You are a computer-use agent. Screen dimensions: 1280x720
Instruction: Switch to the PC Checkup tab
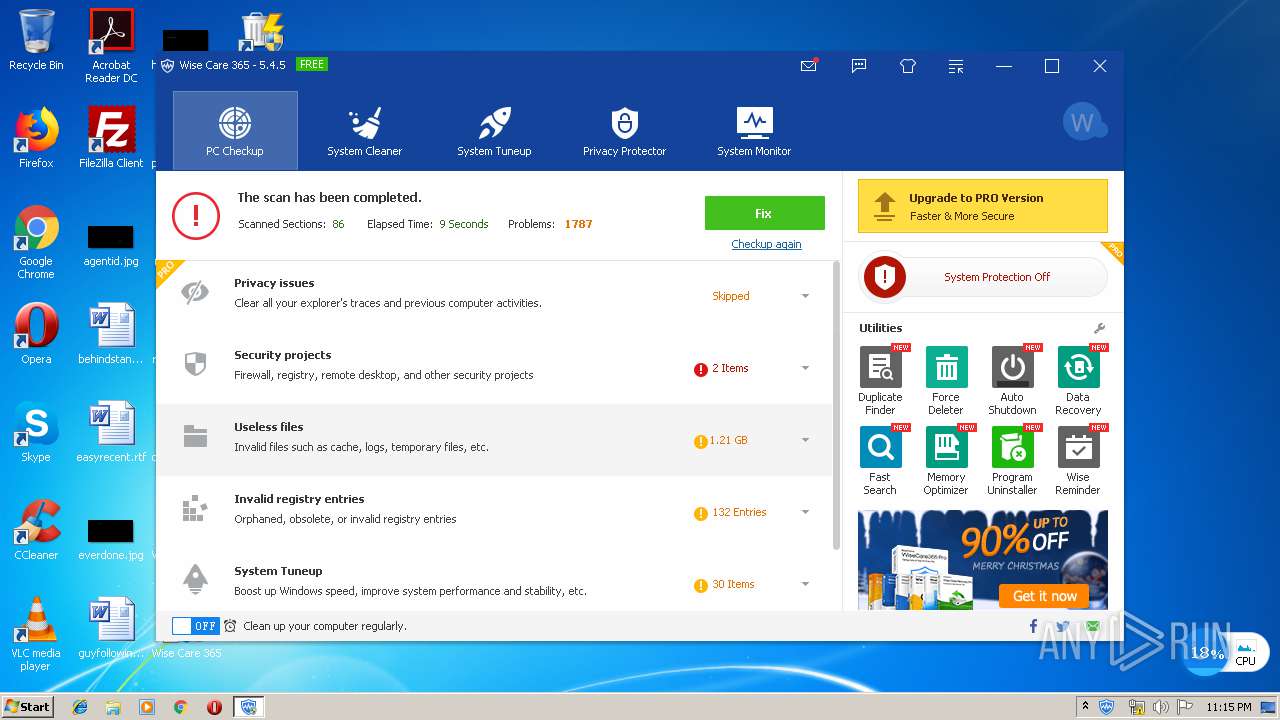(235, 130)
